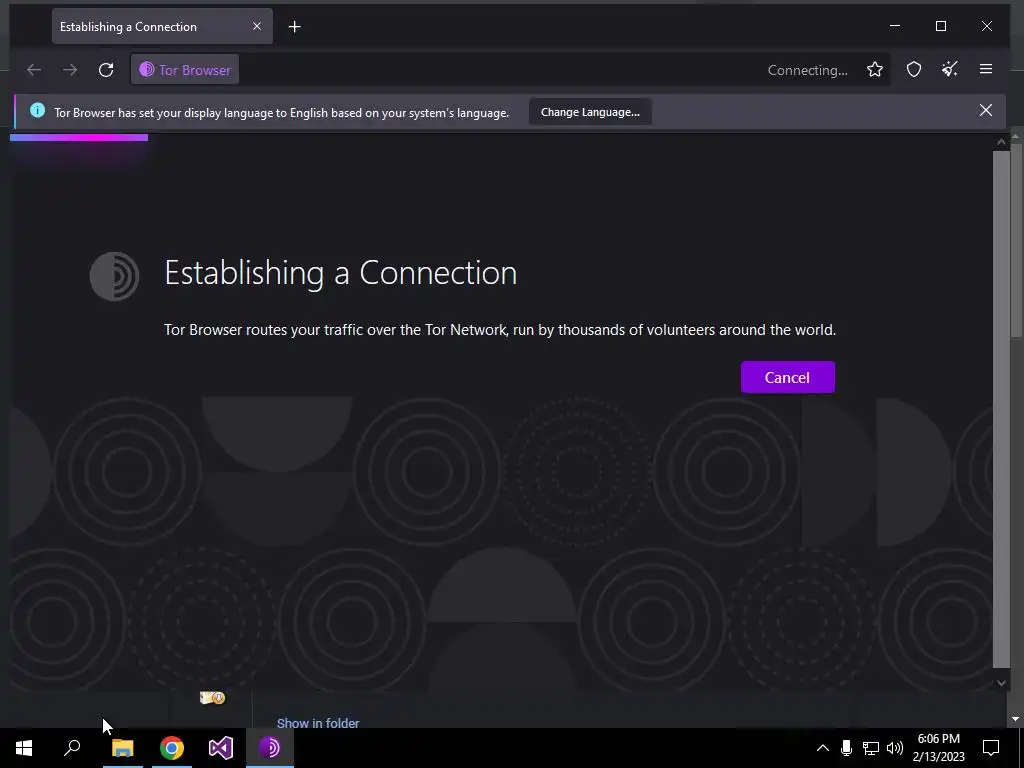Maximize the Tor Browser window

941,26
